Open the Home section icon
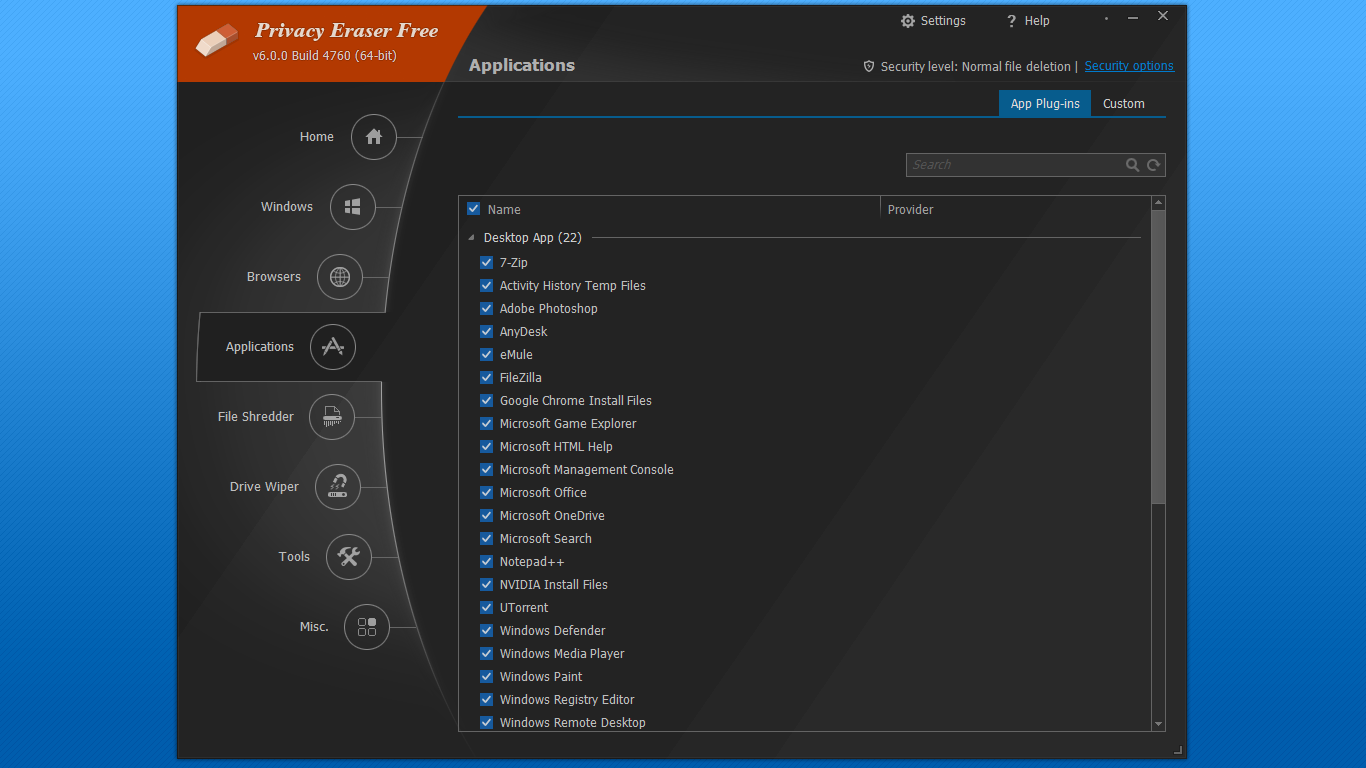 tap(373, 137)
